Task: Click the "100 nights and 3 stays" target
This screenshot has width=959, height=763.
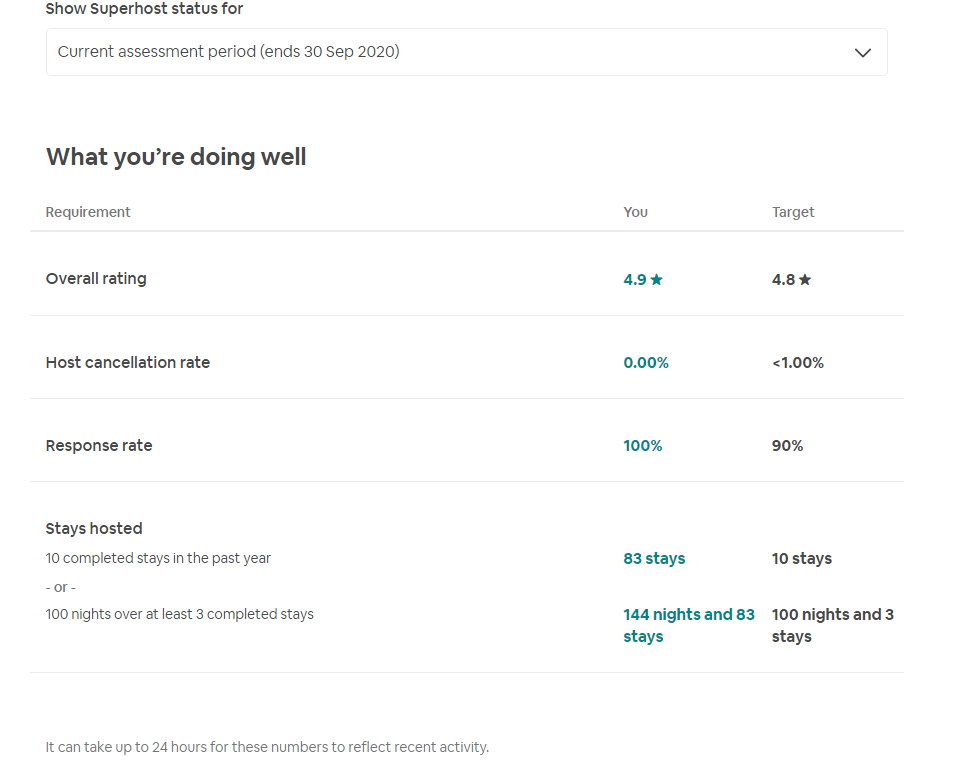Action: (832, 625)
